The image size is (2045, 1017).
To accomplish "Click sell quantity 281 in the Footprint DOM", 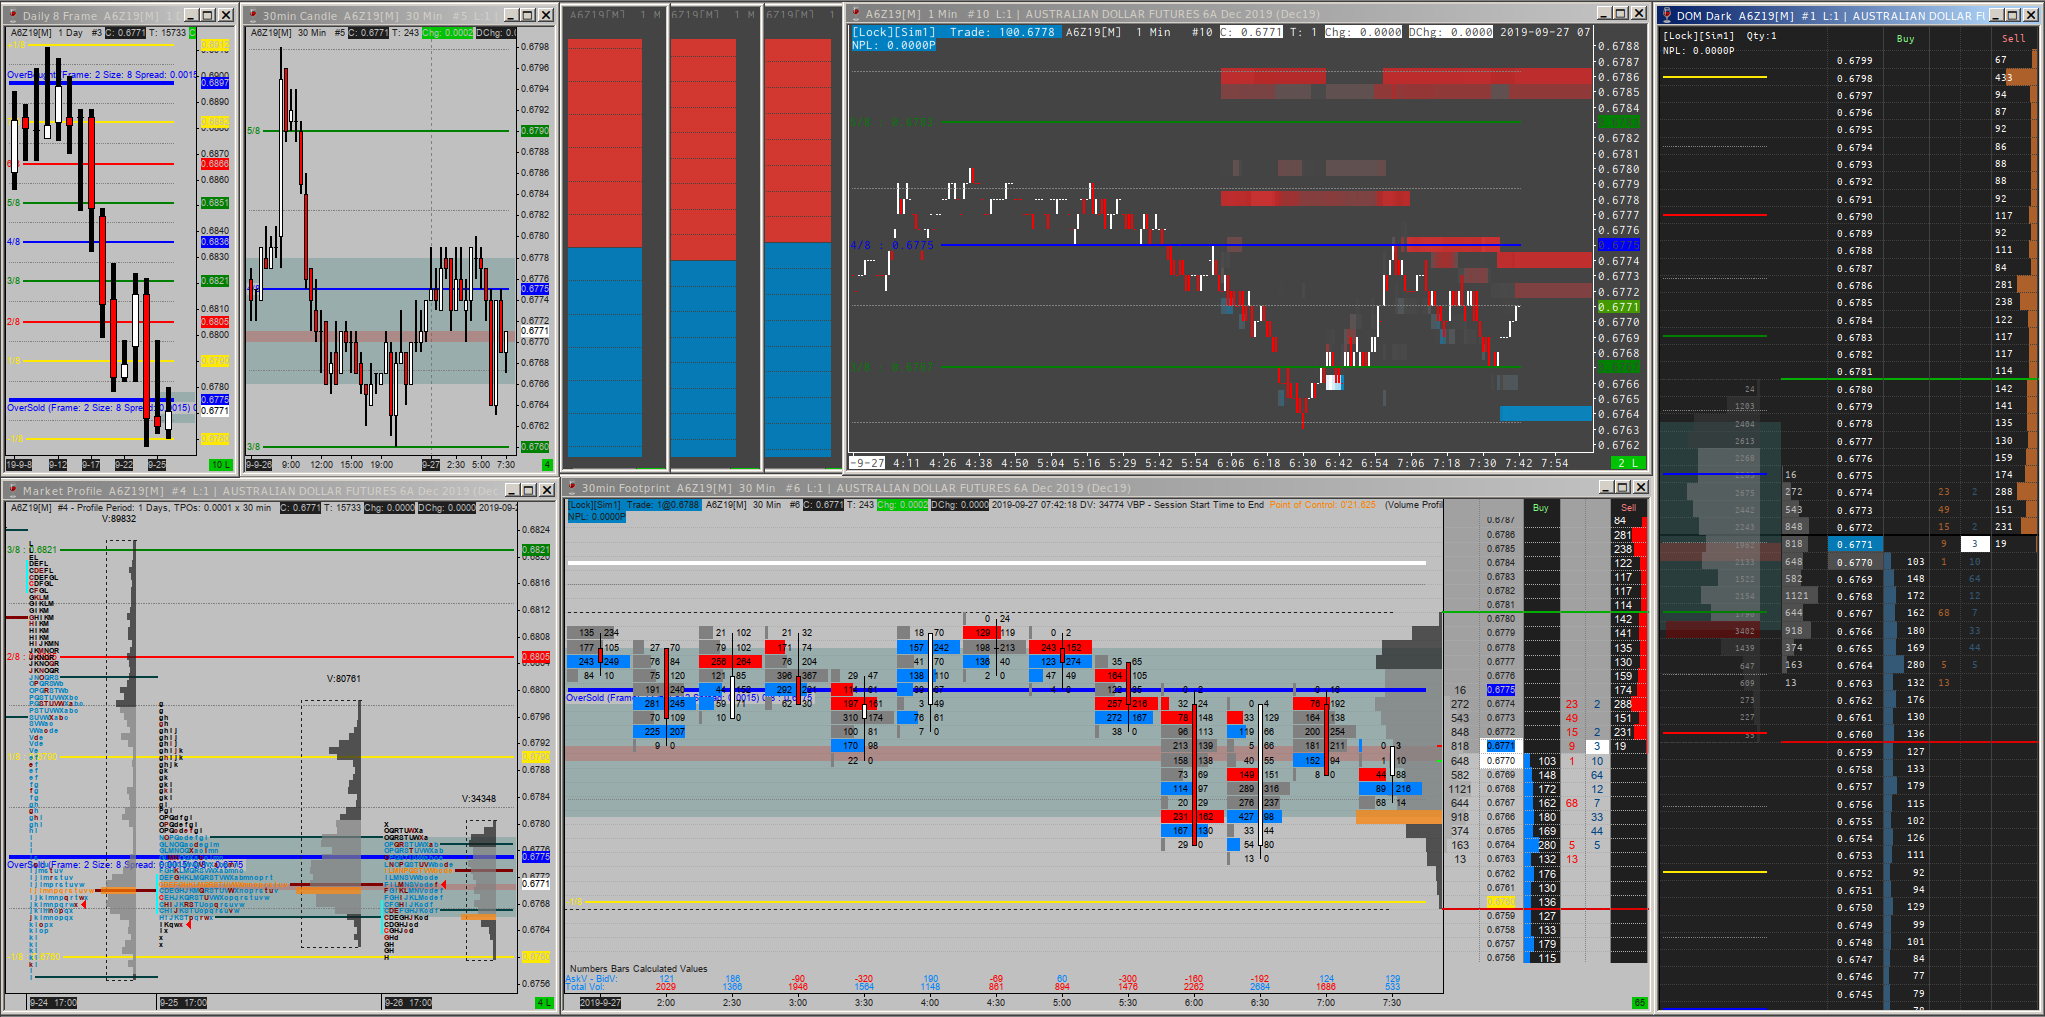I will tap(1622, 535).
